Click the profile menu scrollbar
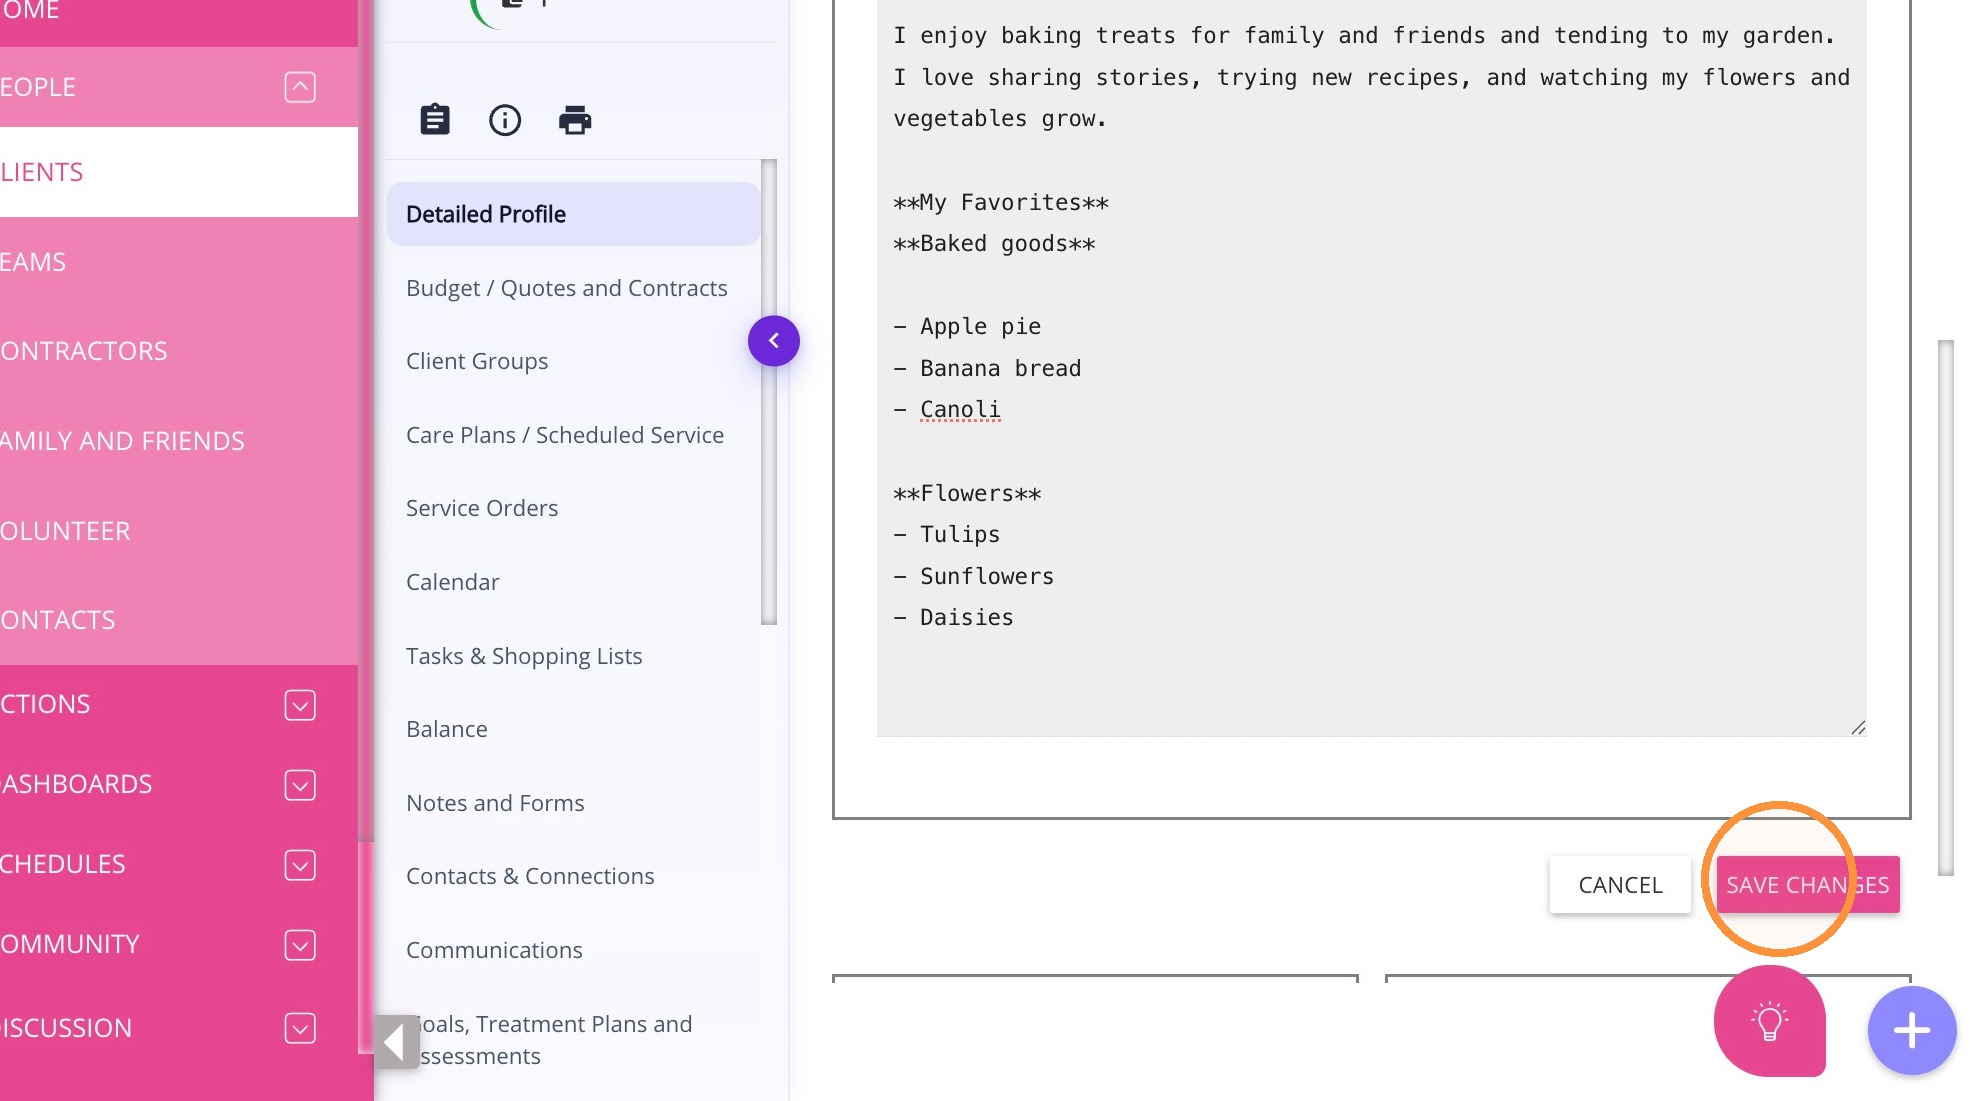This screenshot has height=1101, width=1970. 769,392
